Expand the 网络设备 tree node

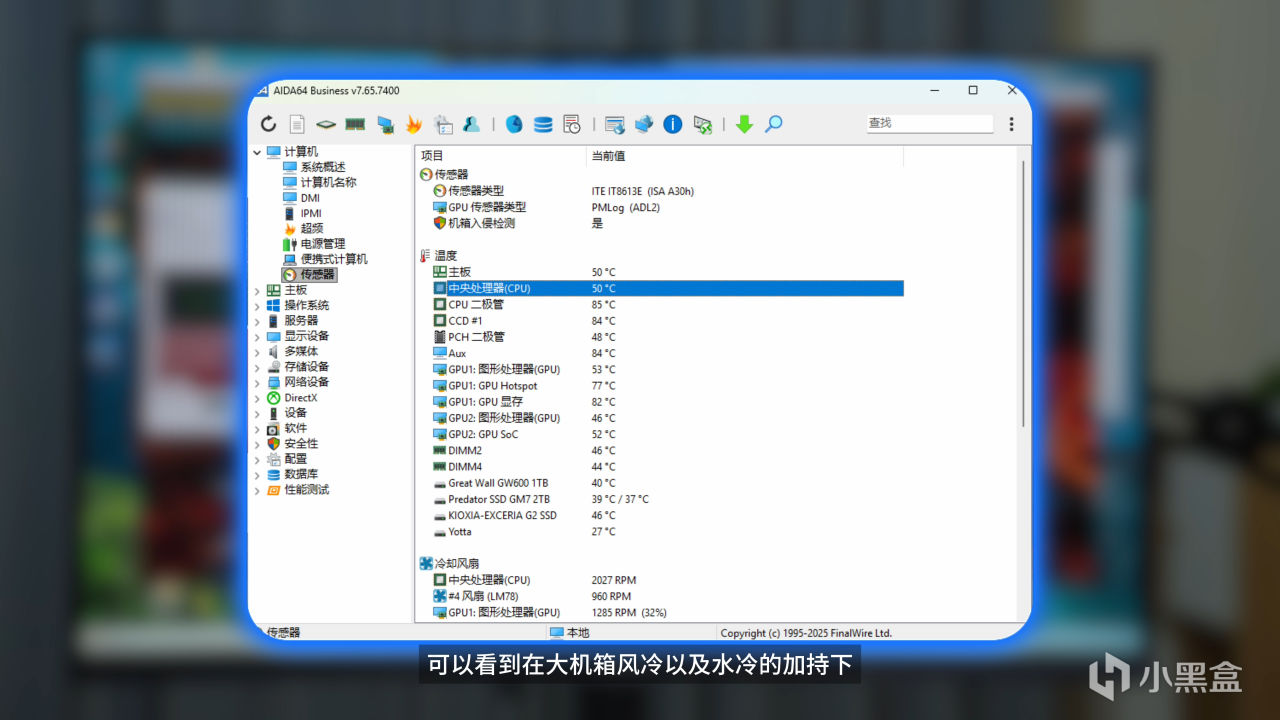point(257,382)
